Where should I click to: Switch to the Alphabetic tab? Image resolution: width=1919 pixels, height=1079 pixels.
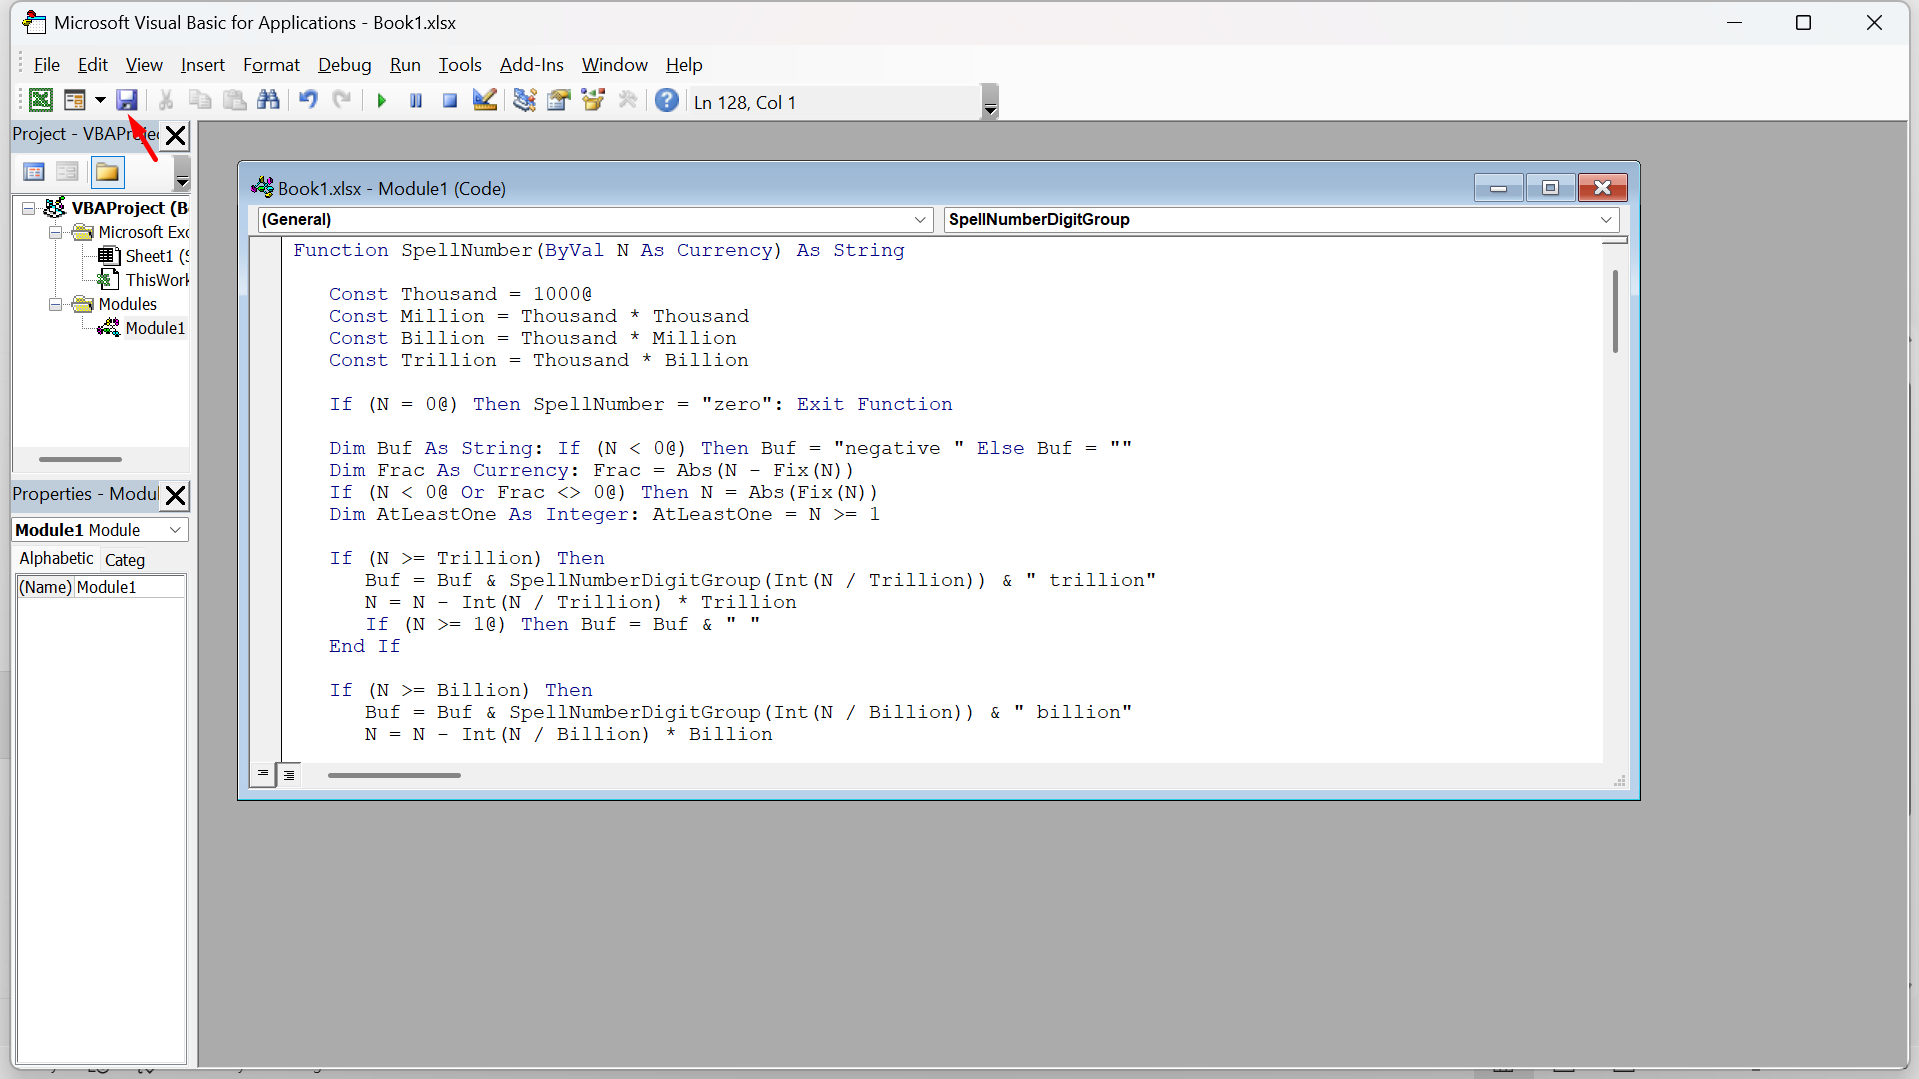(56, 559)
